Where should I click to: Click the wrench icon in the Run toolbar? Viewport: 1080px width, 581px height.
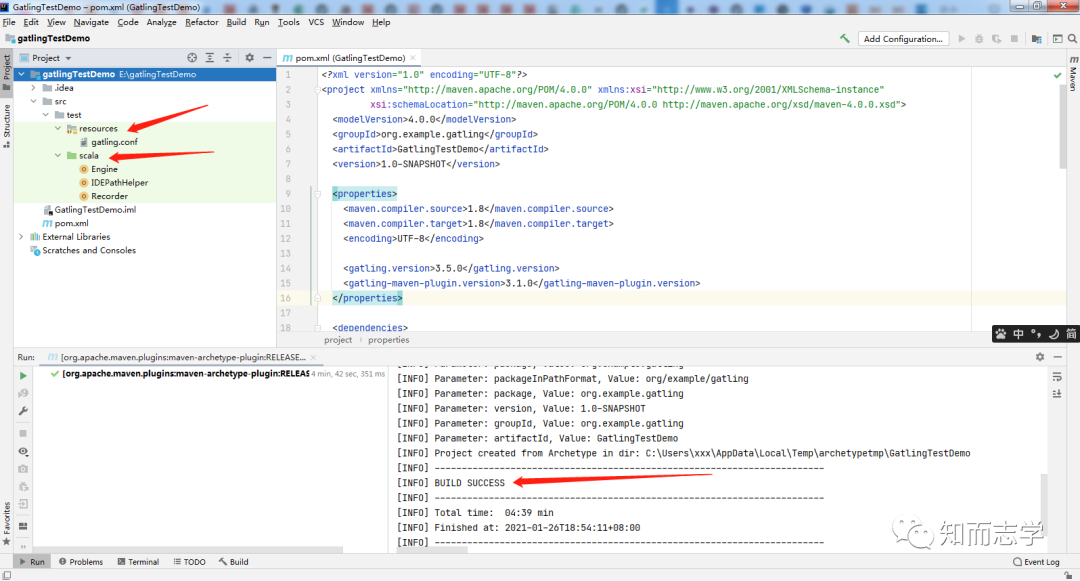click(x=23, y=411)
